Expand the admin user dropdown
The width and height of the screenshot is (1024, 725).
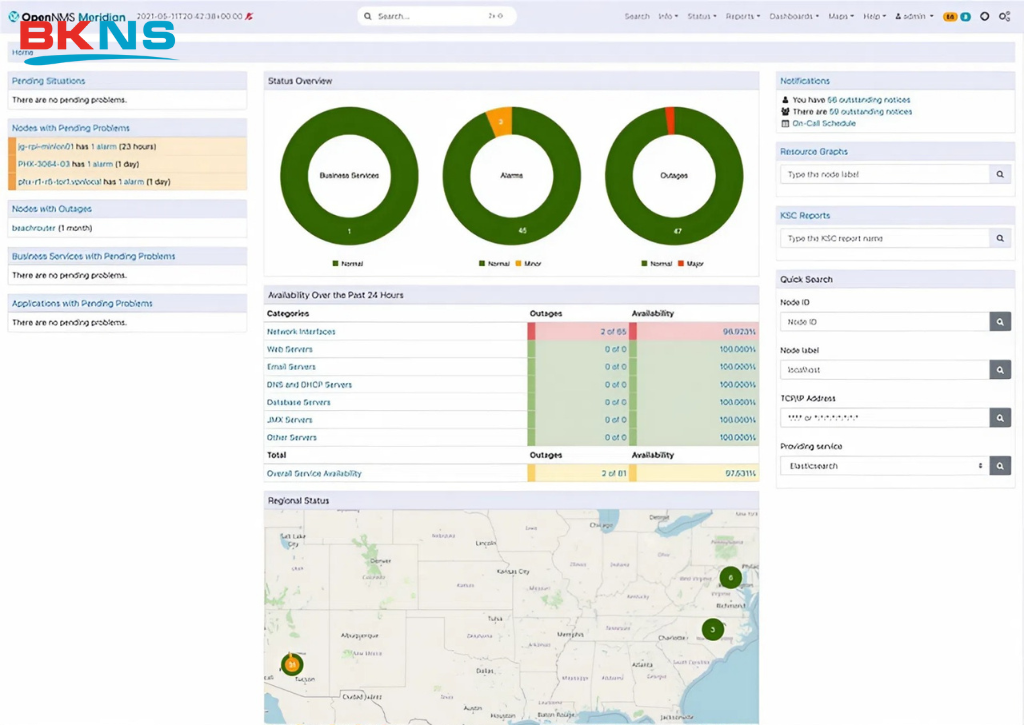point(915,17)
